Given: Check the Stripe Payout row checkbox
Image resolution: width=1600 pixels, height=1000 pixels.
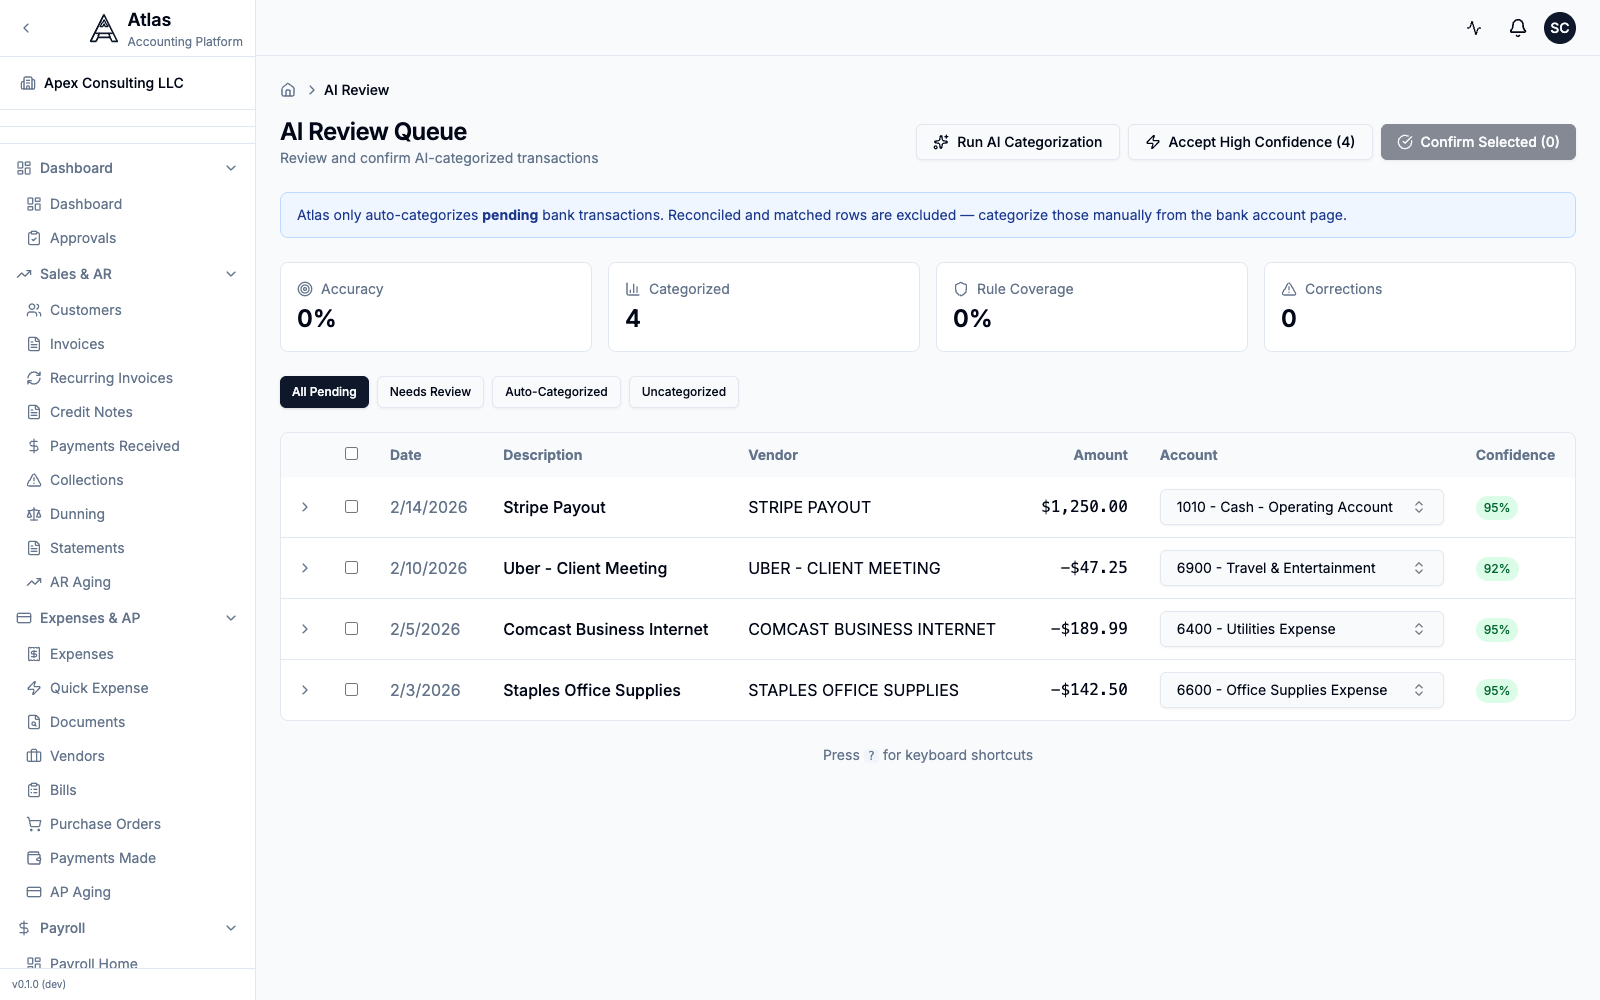Looking at the screenshot, I should pyautogui.click(x=351, y=507).
